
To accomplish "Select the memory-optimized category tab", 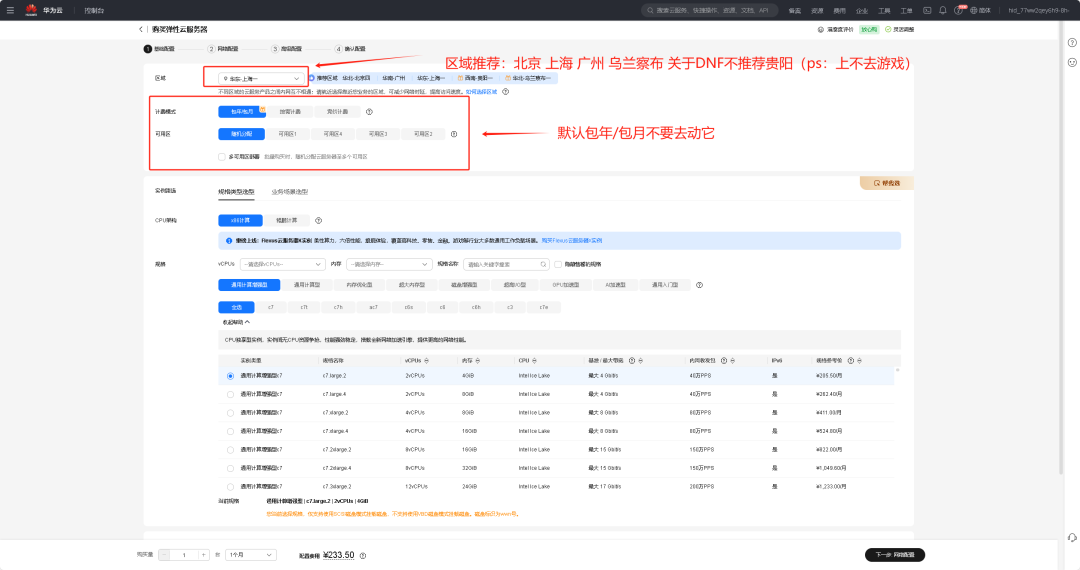I will click(x=360, y=285).
